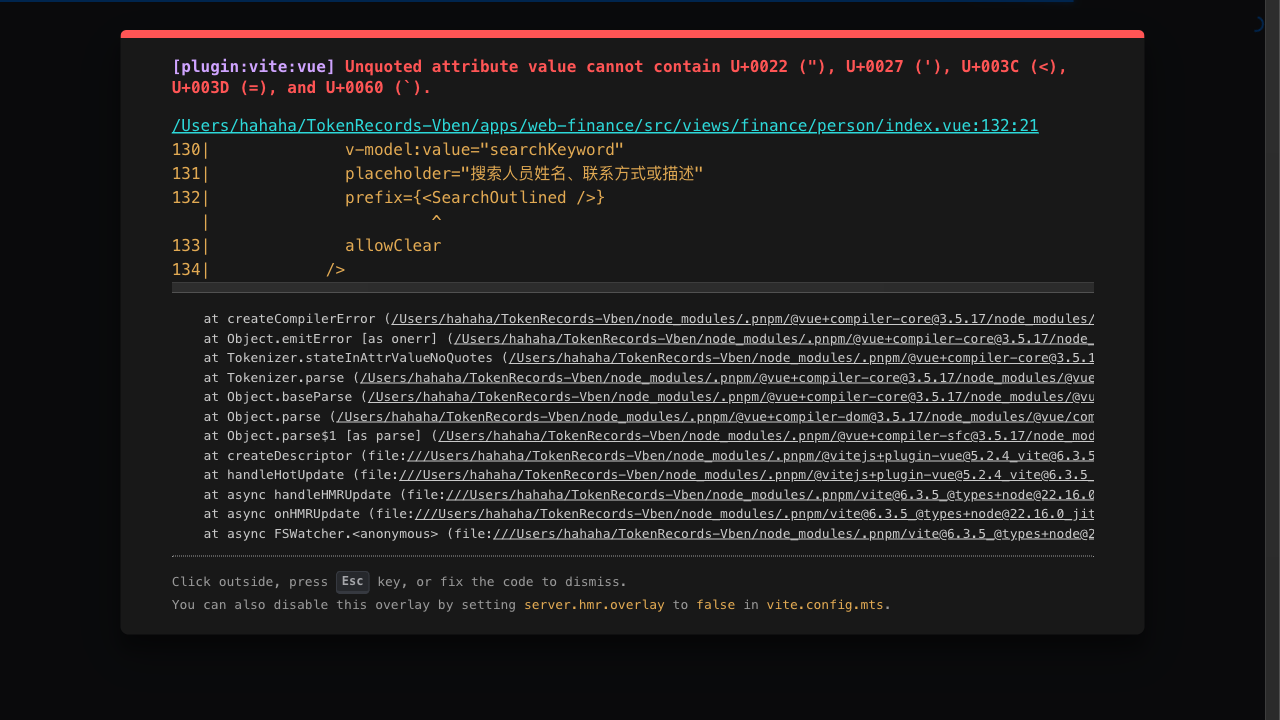Click the [plugin:vite:vue] label
This screenshot has width=1280, height=720.
pos(254,67)
